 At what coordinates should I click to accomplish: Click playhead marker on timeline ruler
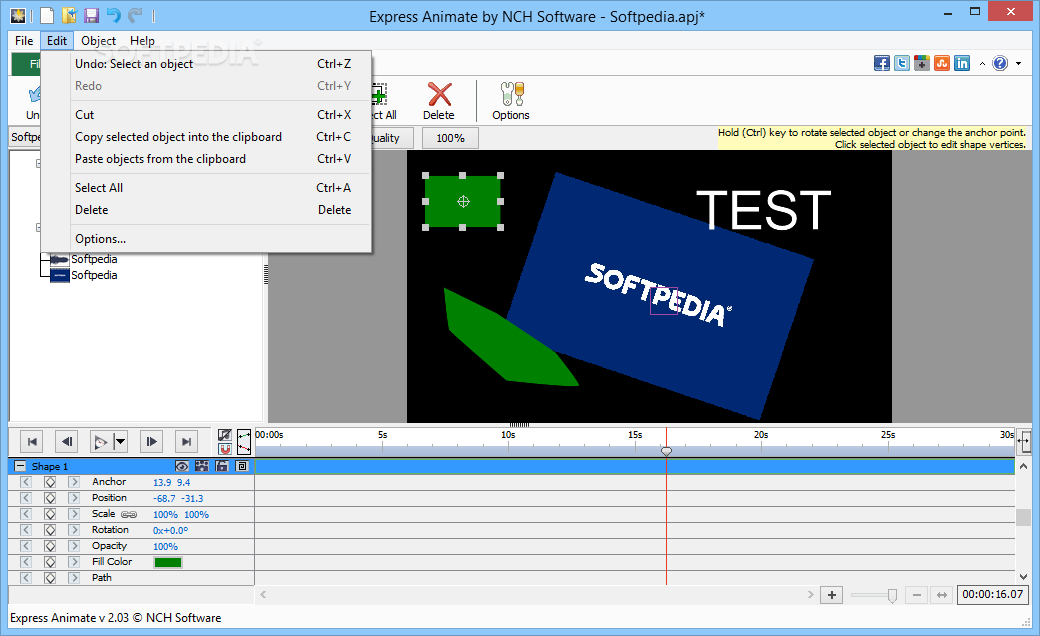pyautogui.click(x=667, y=451)
